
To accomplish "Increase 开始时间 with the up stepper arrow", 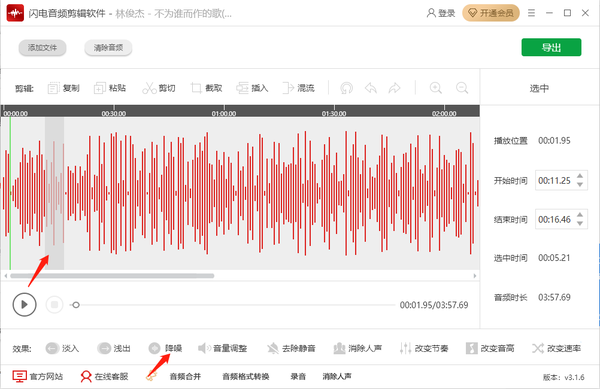I will [580, 176].
